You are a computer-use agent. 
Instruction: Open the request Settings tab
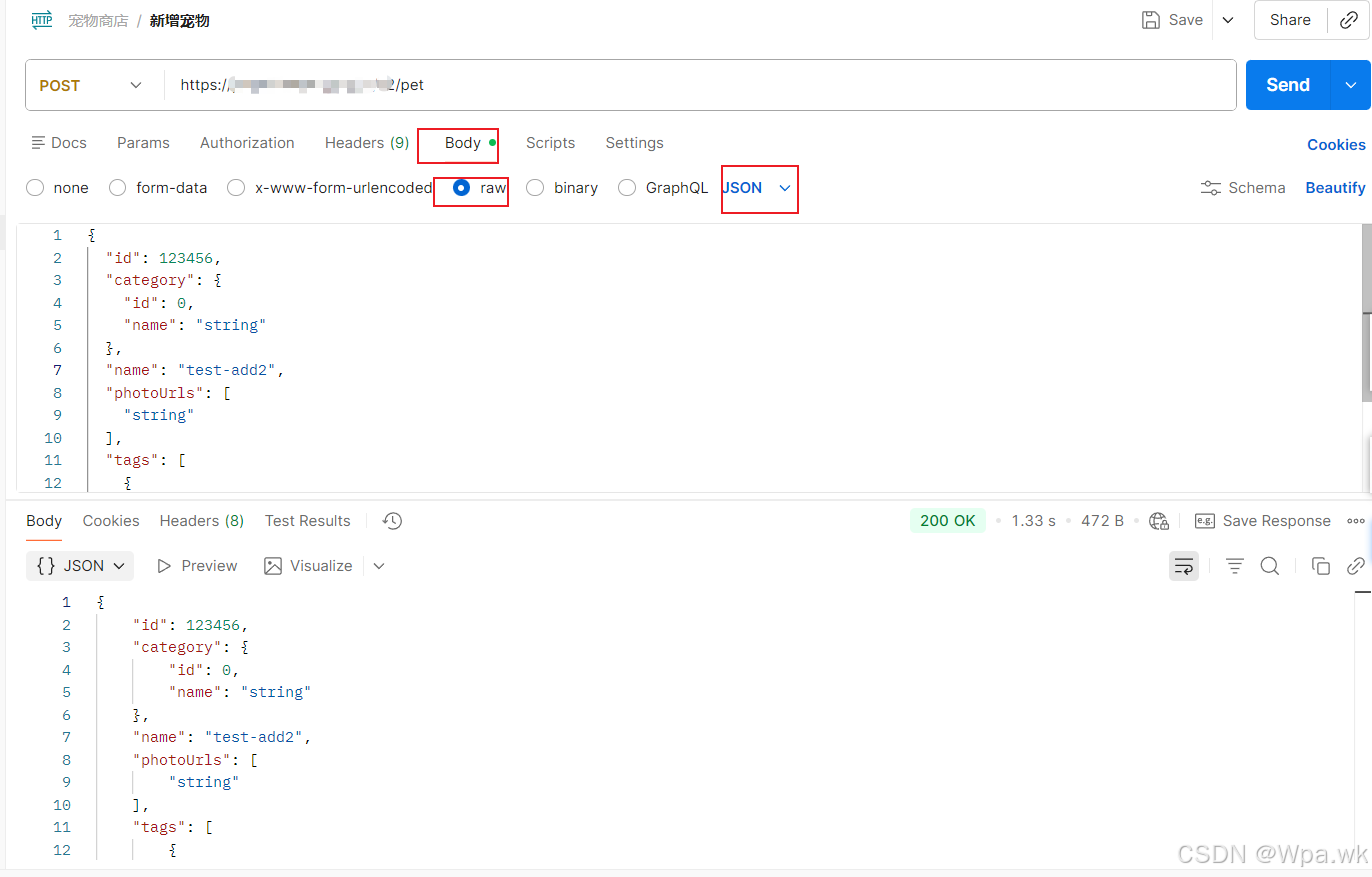tap(634, 143)
